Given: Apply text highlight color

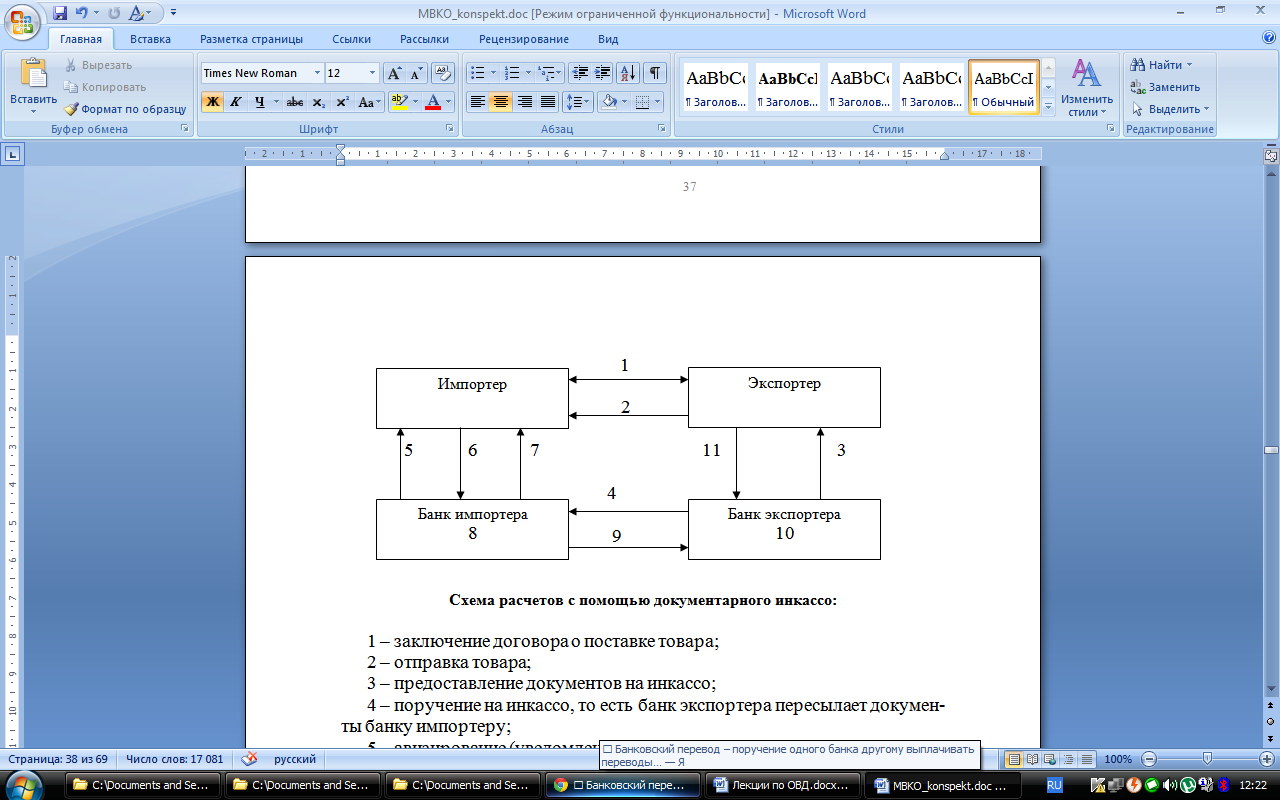Looking at the screenshot, I should point(399,102).
